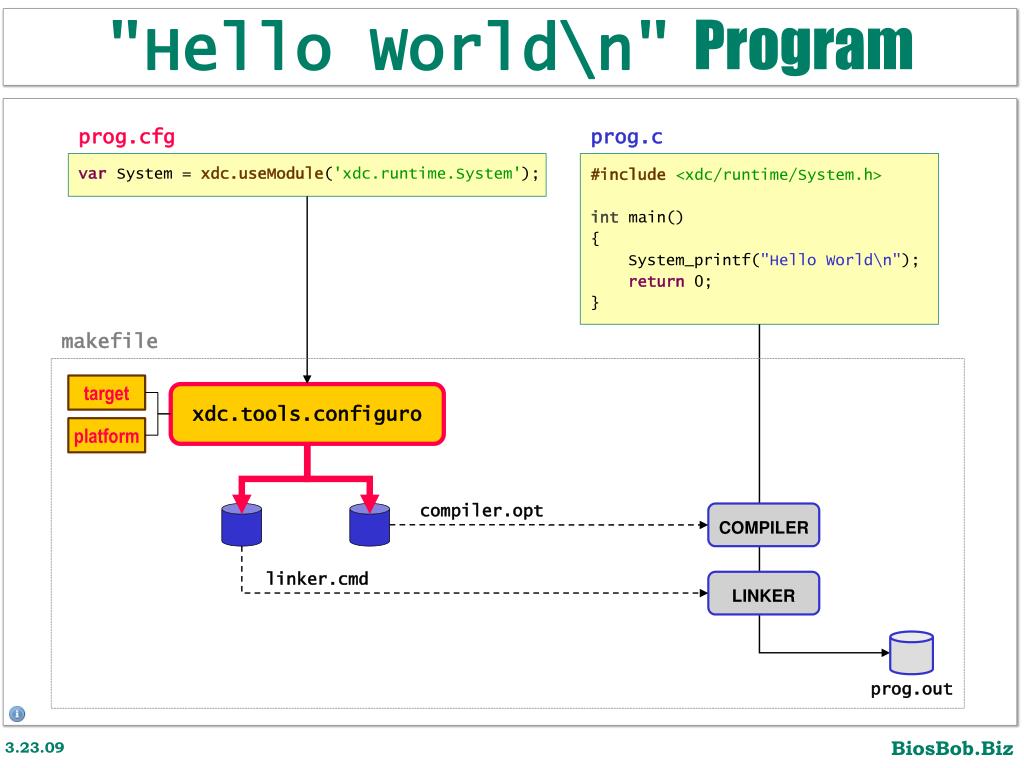Click the makefile label
The height and width of the screenshot is (768, 1024).
[110, 341]
